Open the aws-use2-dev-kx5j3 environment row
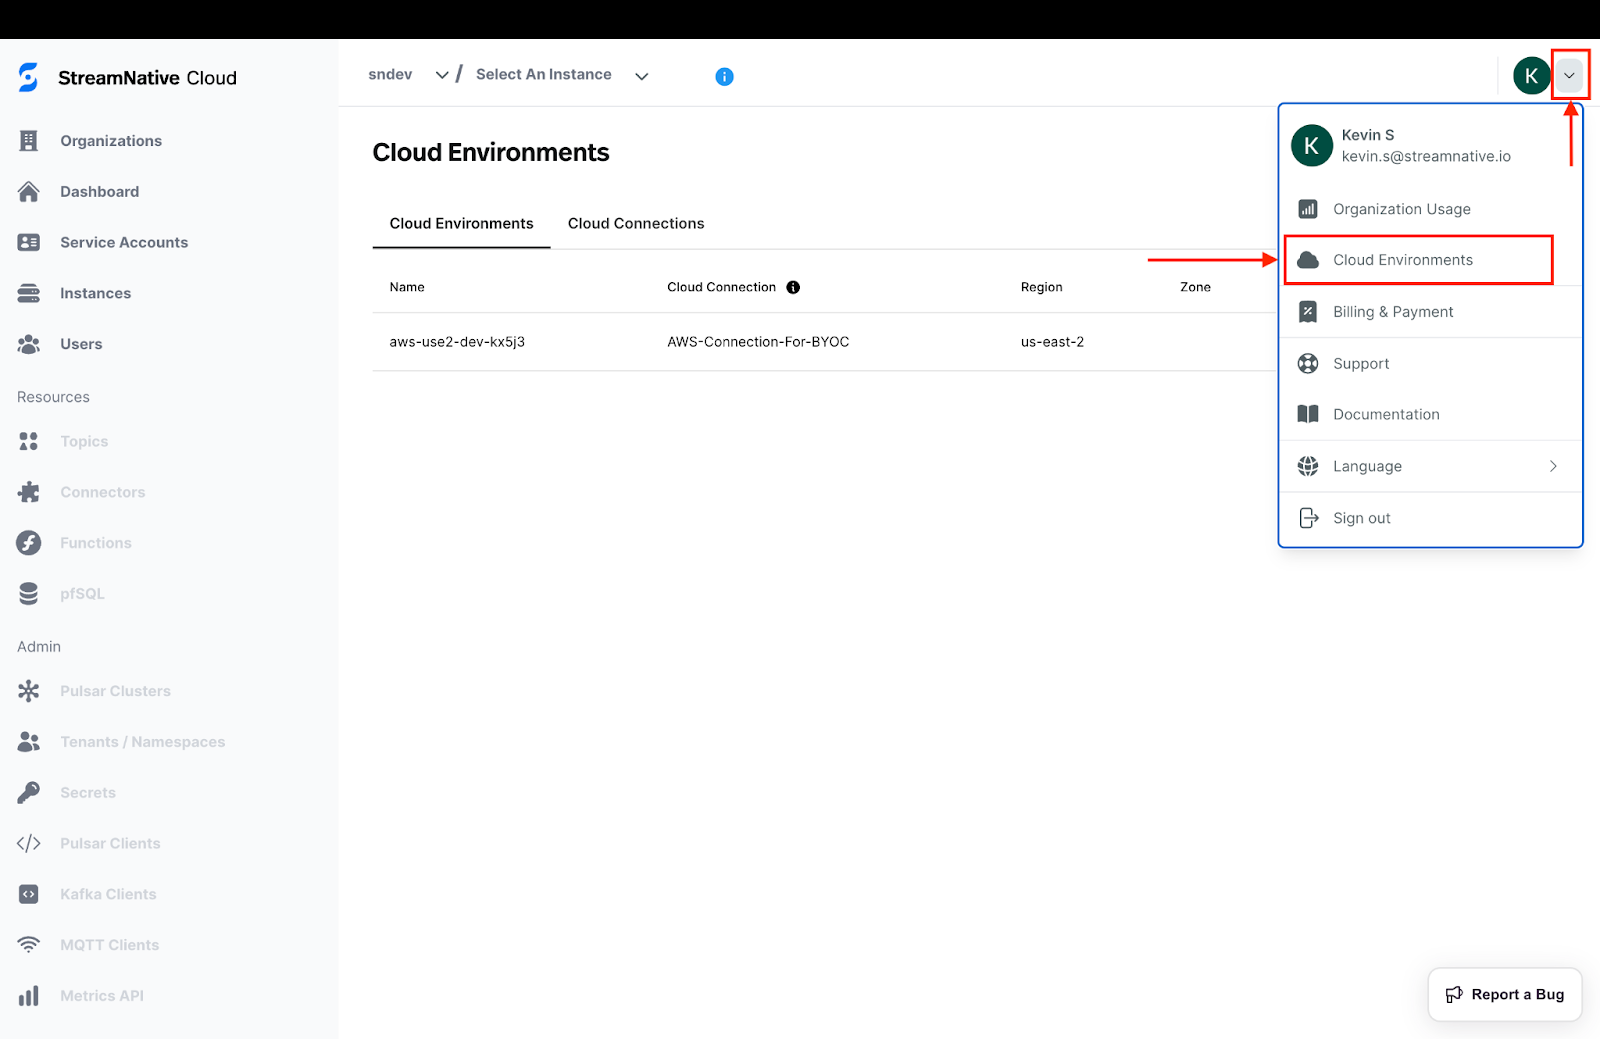 (457, 342)
